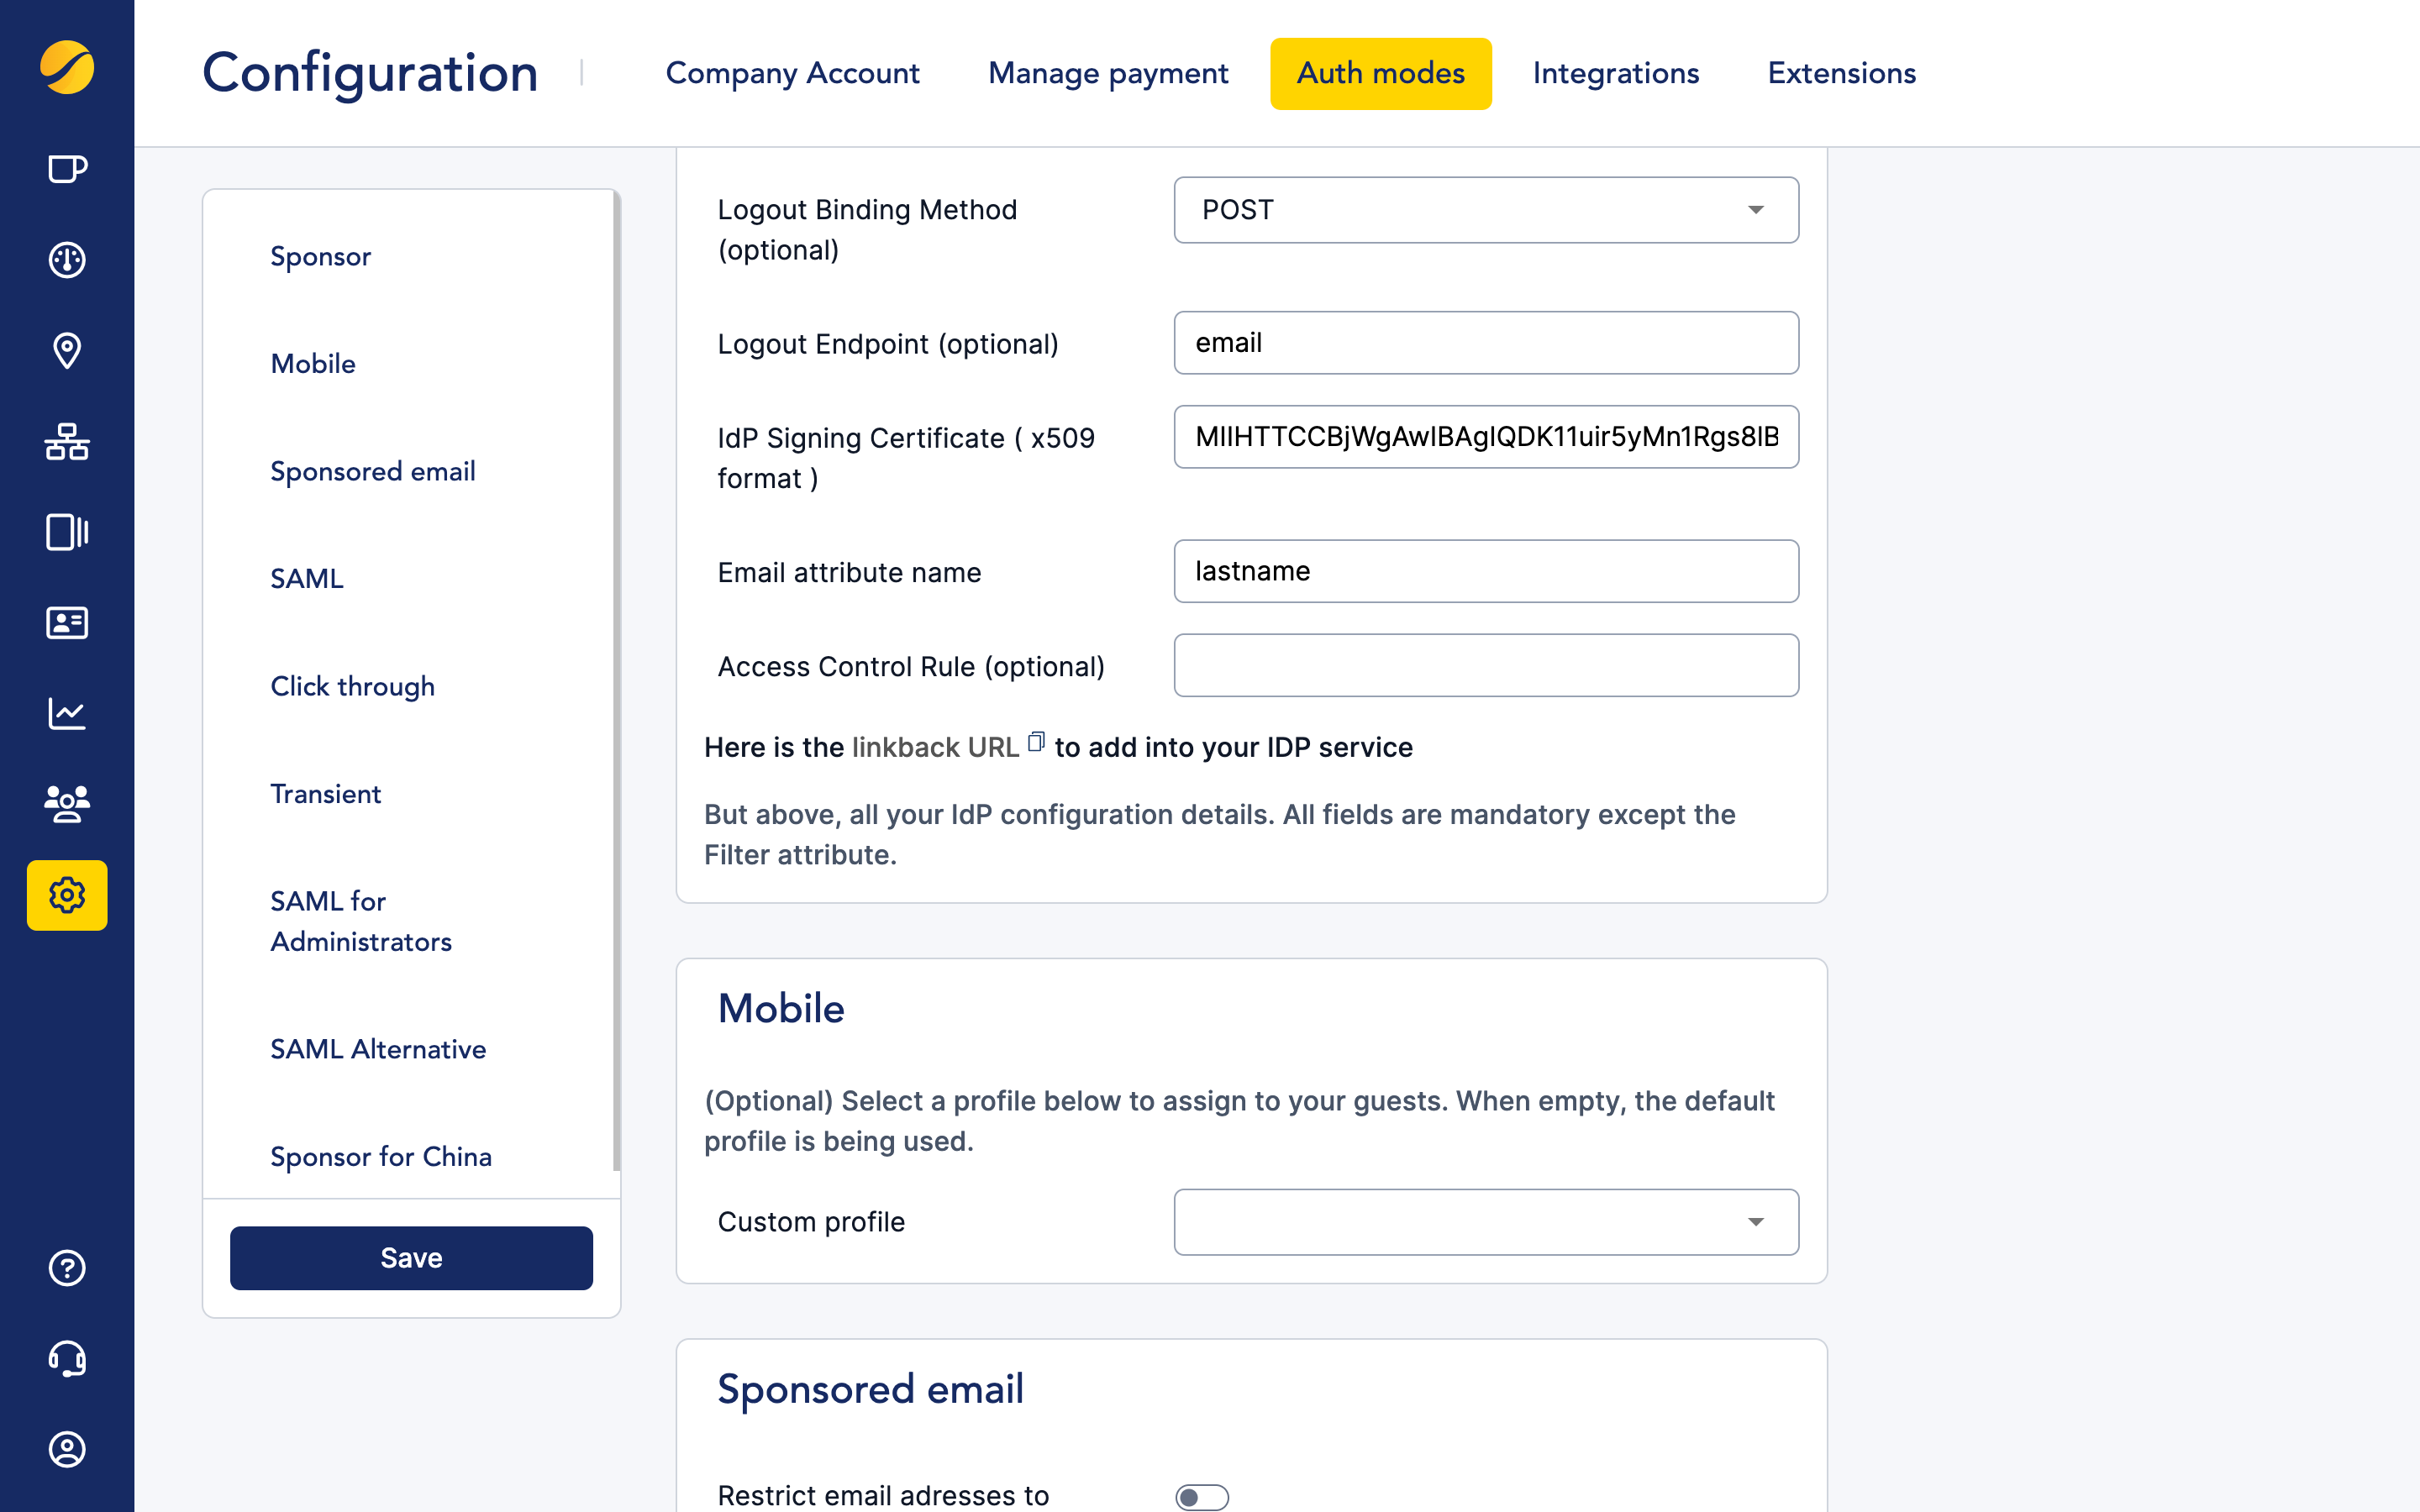This screenshot has height=1512, width=2420.
Task: Open the user account icon at the bottom
Action: (x=66, y=1450)
